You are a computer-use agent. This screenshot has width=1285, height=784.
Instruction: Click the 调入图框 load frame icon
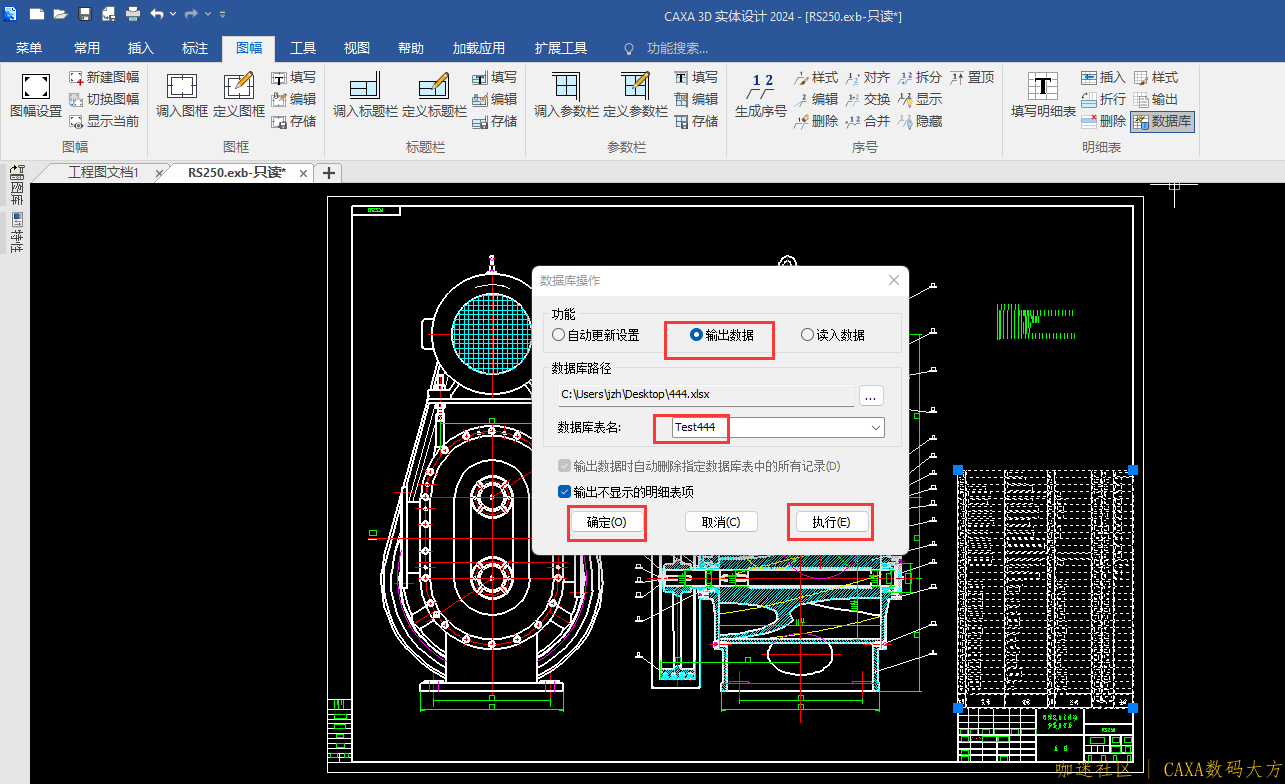[x=181, y=88]
